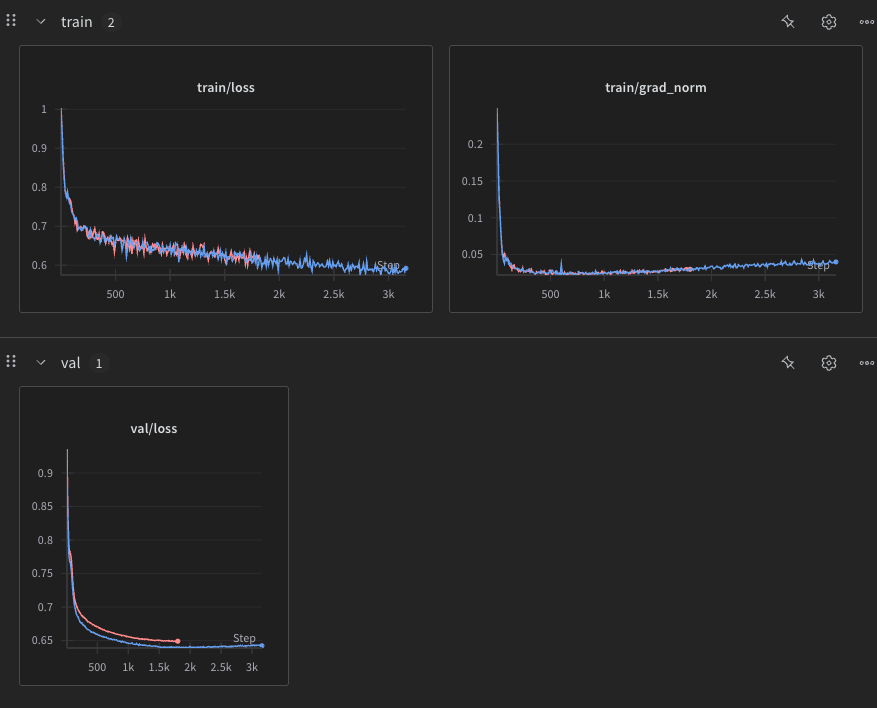The height and width of the screenshot is (708, 877).
Task: Click the train section name label
Action: [x=76, y=22]
